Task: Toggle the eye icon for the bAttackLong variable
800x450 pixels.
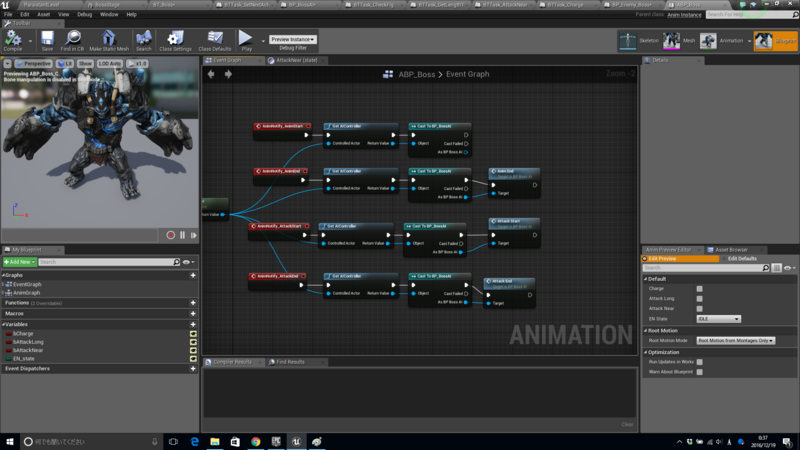Action: [x=193, y=342]
